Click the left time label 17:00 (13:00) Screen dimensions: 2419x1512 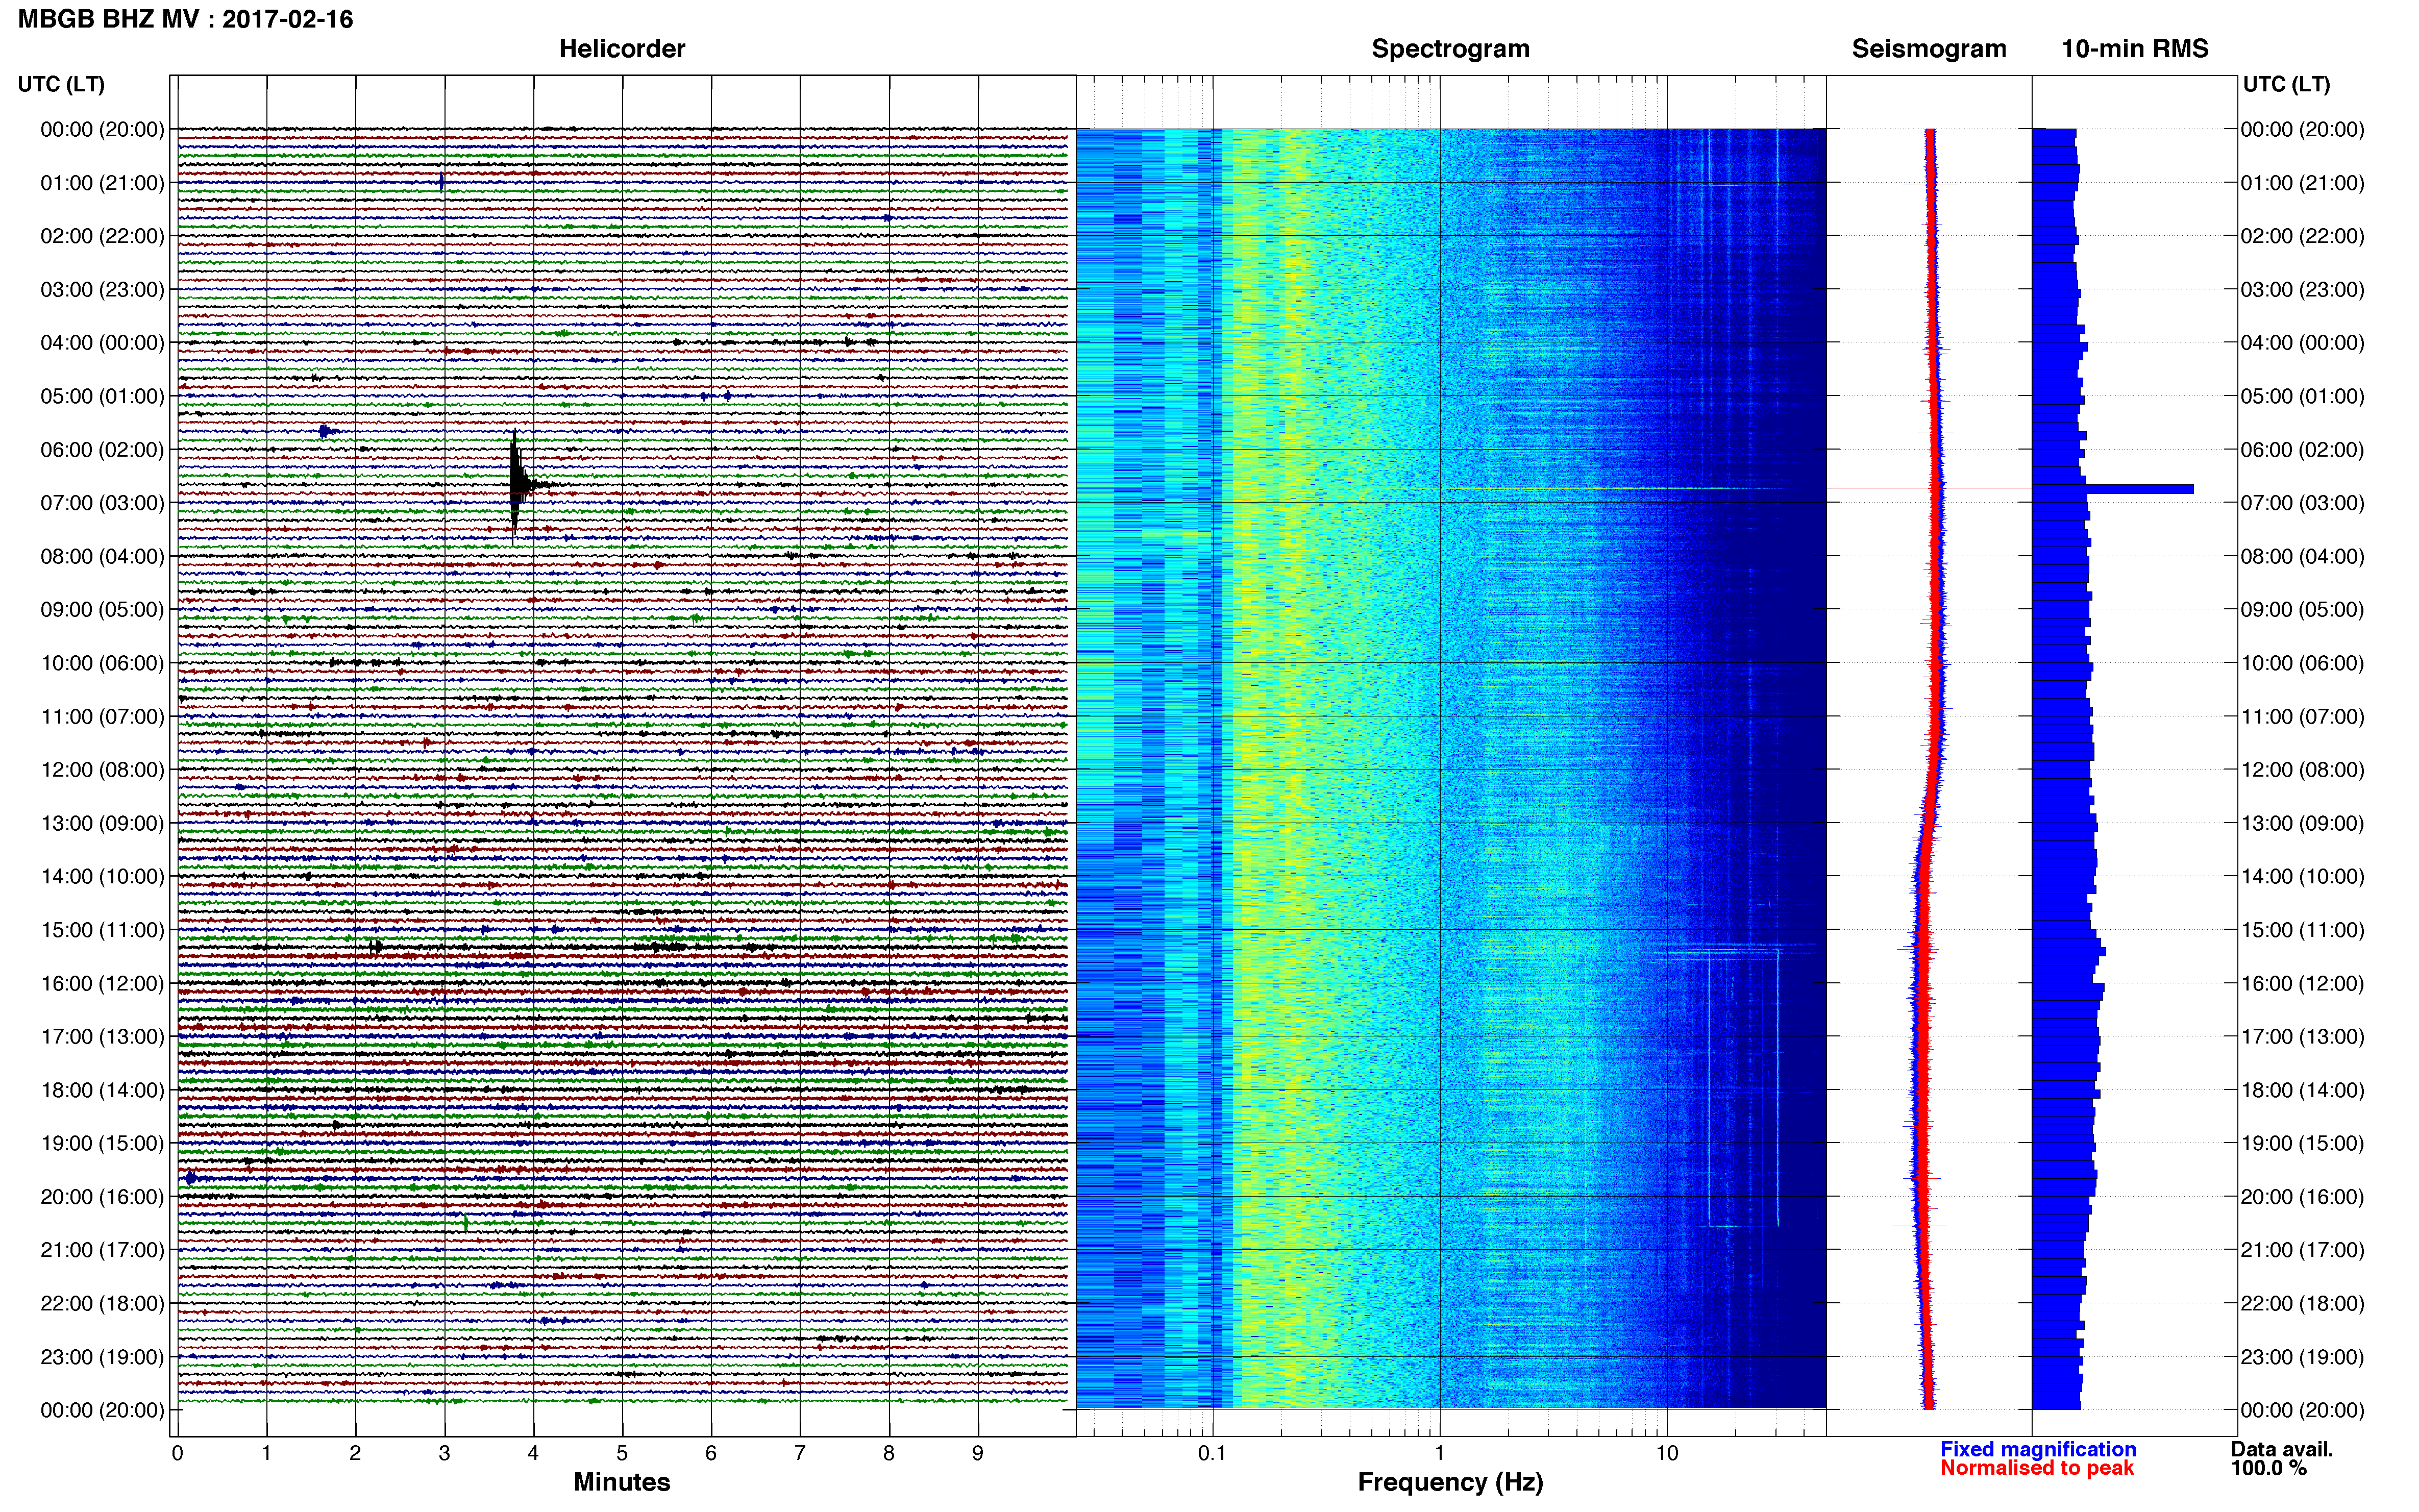click(102, 1036)
